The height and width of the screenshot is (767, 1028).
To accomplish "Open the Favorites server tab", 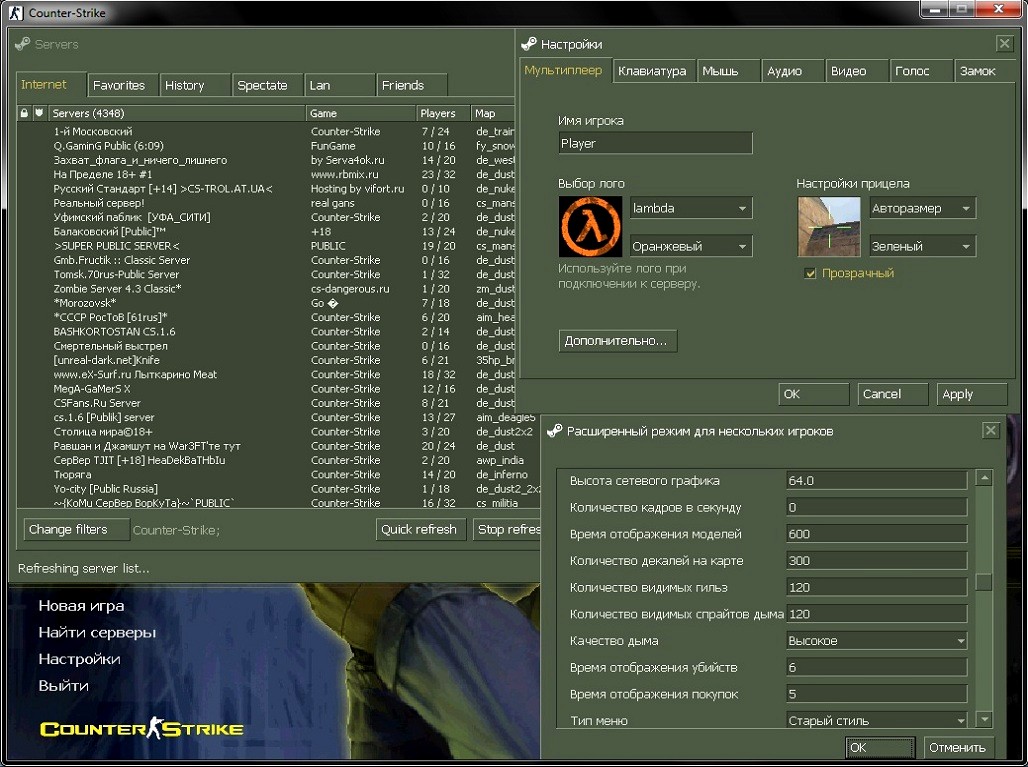I will [x=119, y=85].
